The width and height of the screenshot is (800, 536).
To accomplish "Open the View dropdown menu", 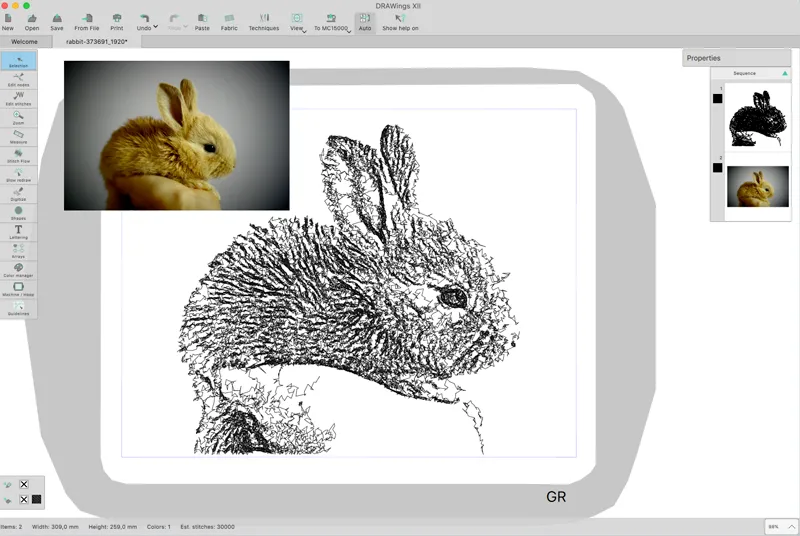I will (x=304, y=32).
